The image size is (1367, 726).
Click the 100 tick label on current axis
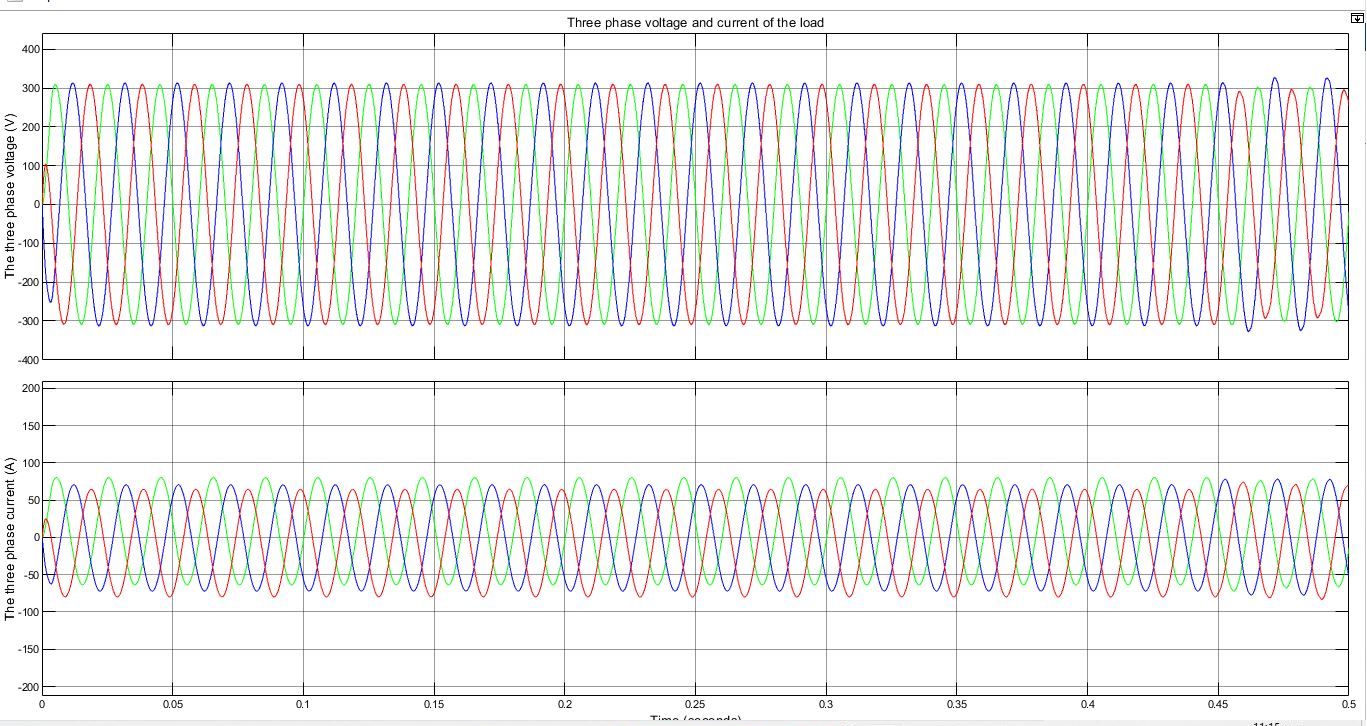27,463
